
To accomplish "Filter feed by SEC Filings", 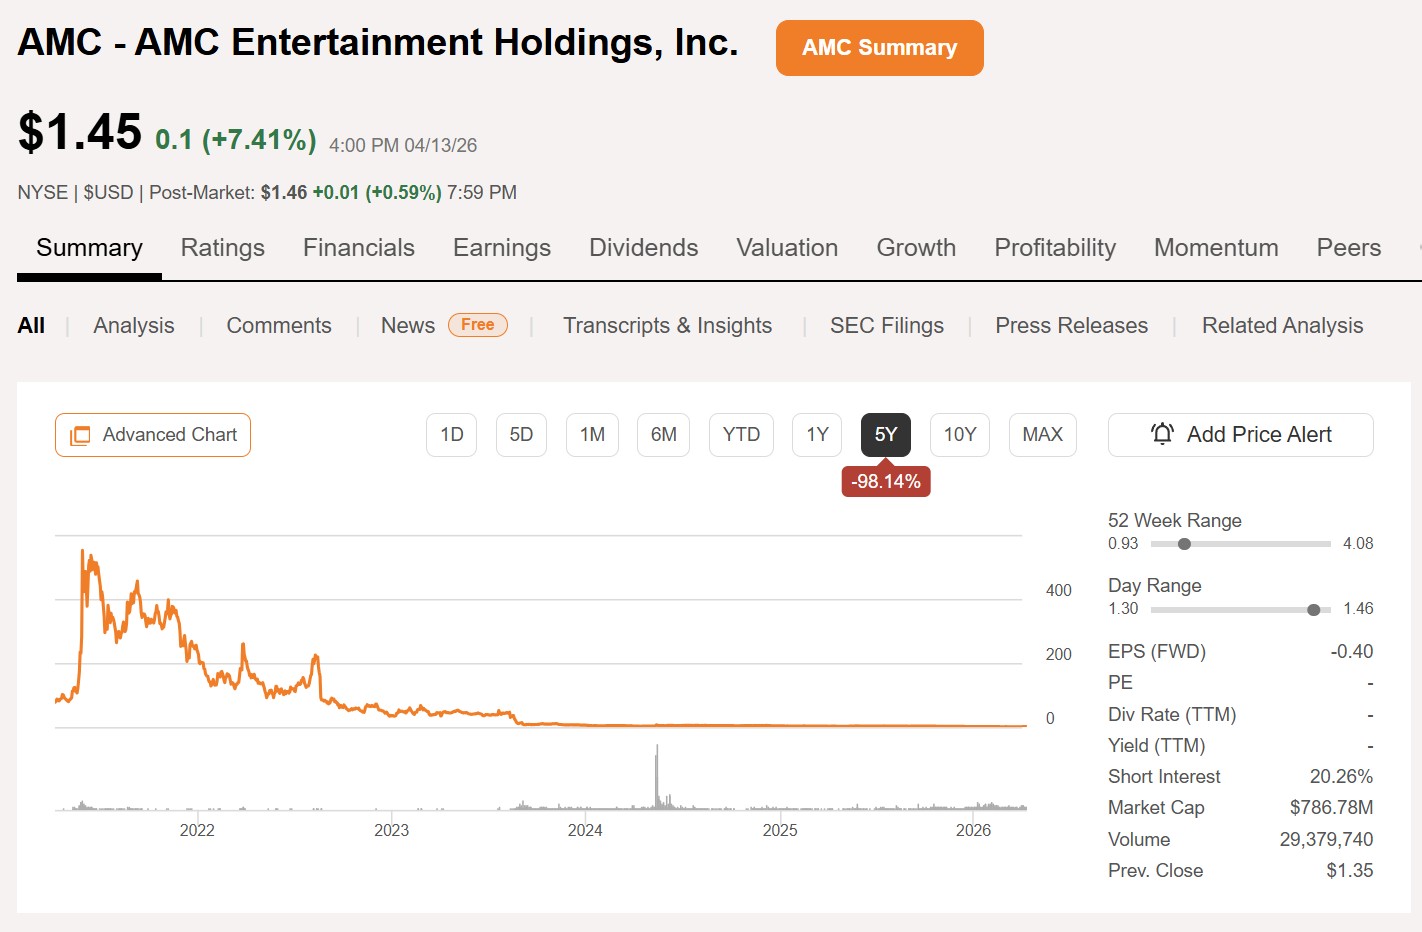I will pyautogui.click(x=886, y=326).
